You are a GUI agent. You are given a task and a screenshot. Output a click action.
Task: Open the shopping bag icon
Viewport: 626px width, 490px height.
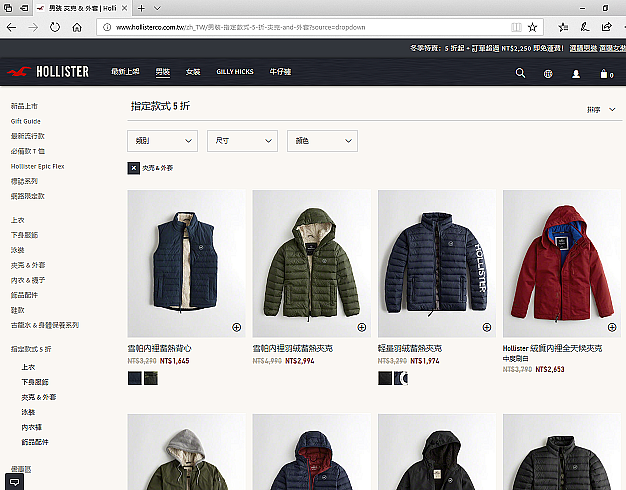pyautogui.click(x=607, y=74)
